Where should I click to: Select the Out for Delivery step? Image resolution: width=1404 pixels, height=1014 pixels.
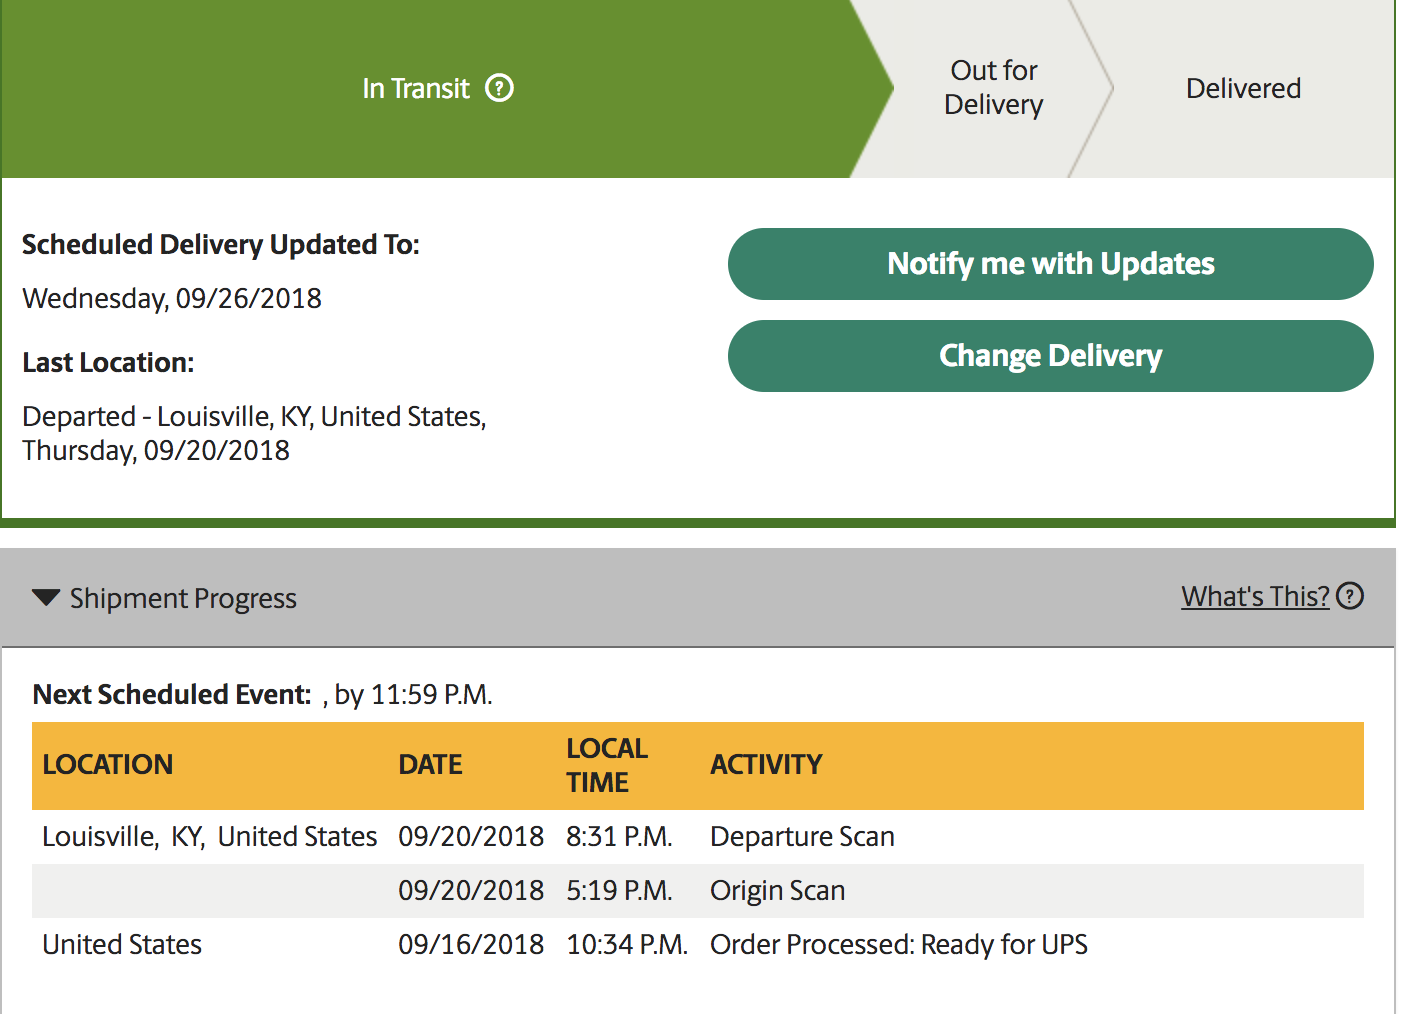[x=993, y=88]
